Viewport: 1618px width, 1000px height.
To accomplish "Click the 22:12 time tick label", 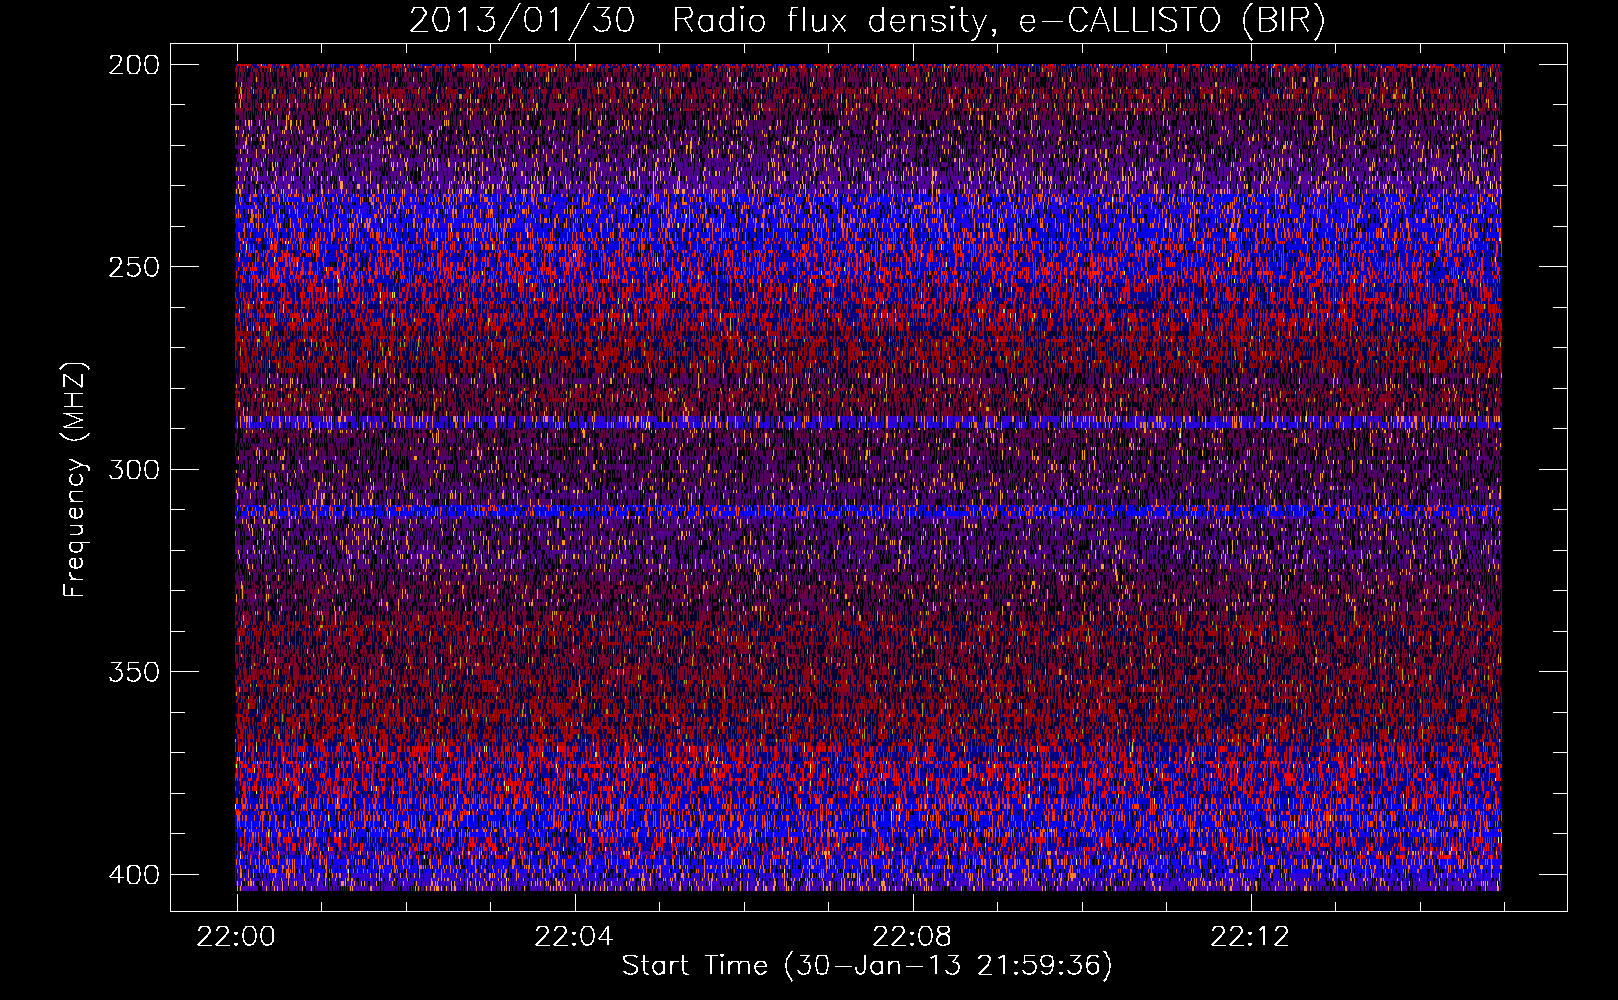I will pos(1250,937).
